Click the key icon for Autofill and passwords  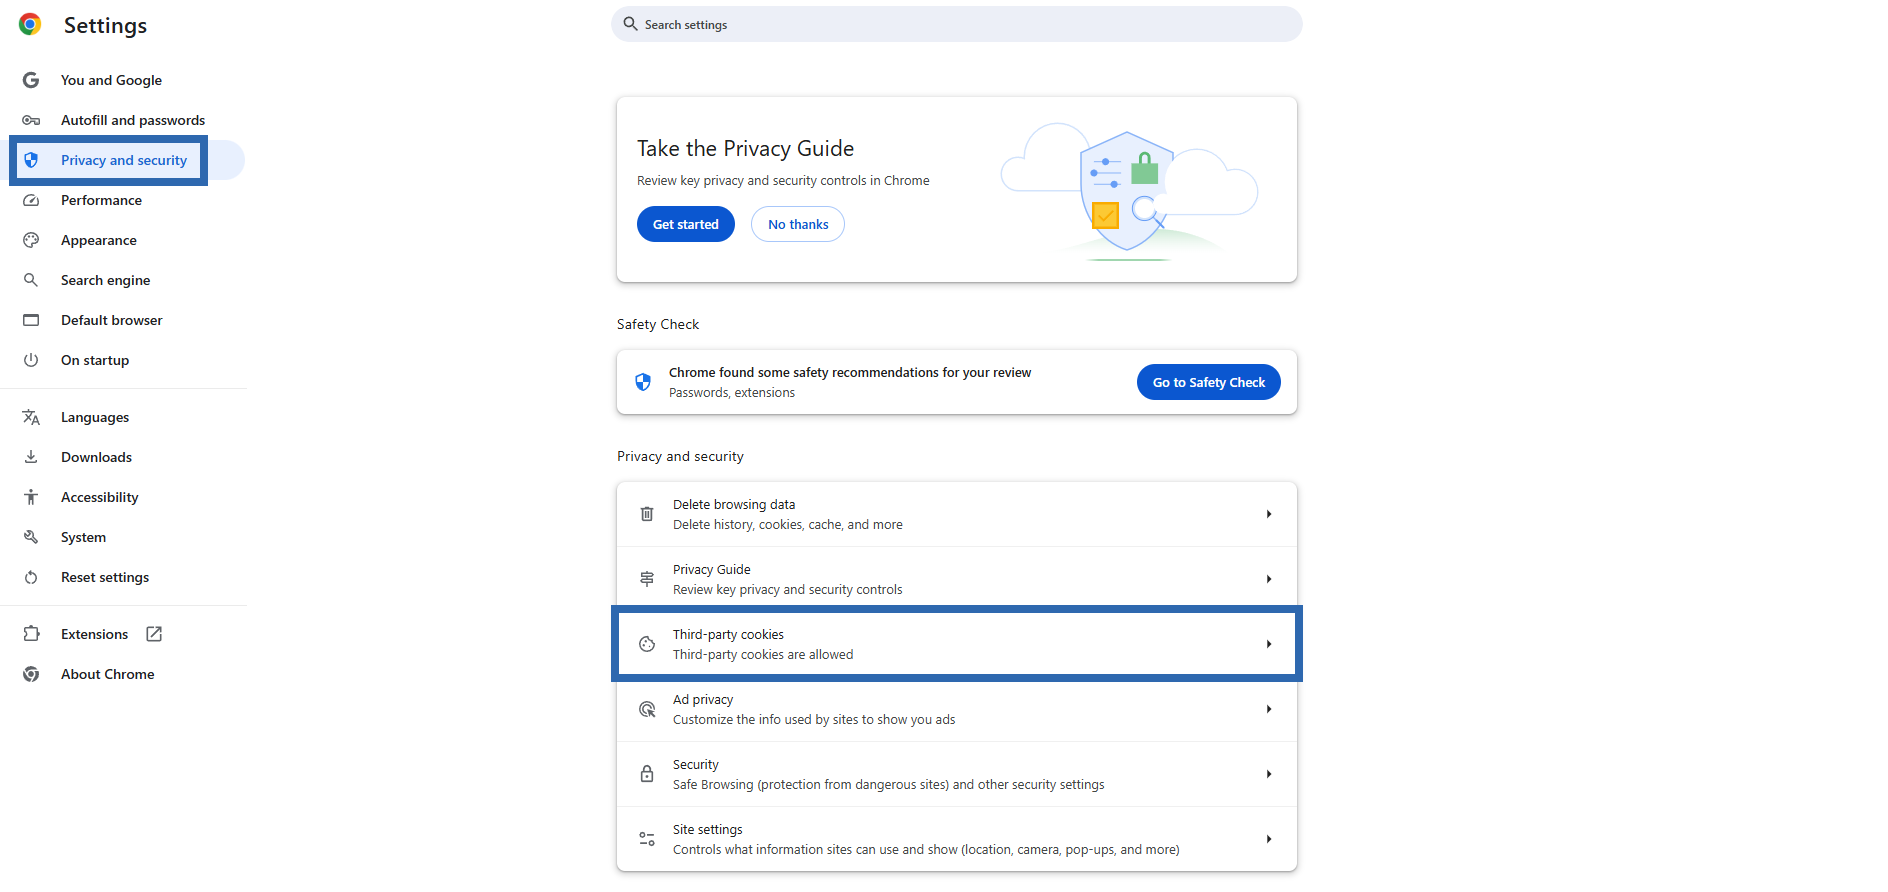pyautogui.click(x=31, y=120)
